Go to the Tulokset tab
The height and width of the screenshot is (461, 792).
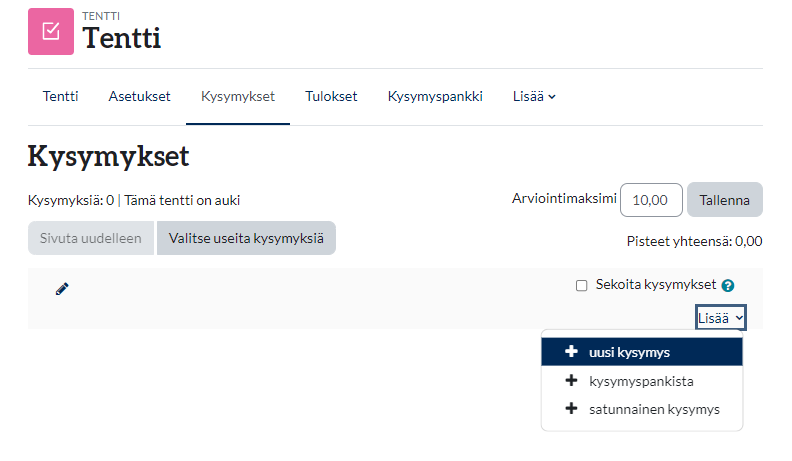pyautogui.click(x=331, y=97)
